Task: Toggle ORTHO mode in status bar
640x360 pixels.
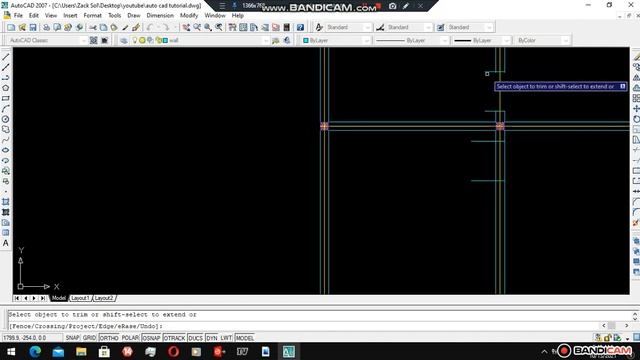Action: click(x=109, y=338)
